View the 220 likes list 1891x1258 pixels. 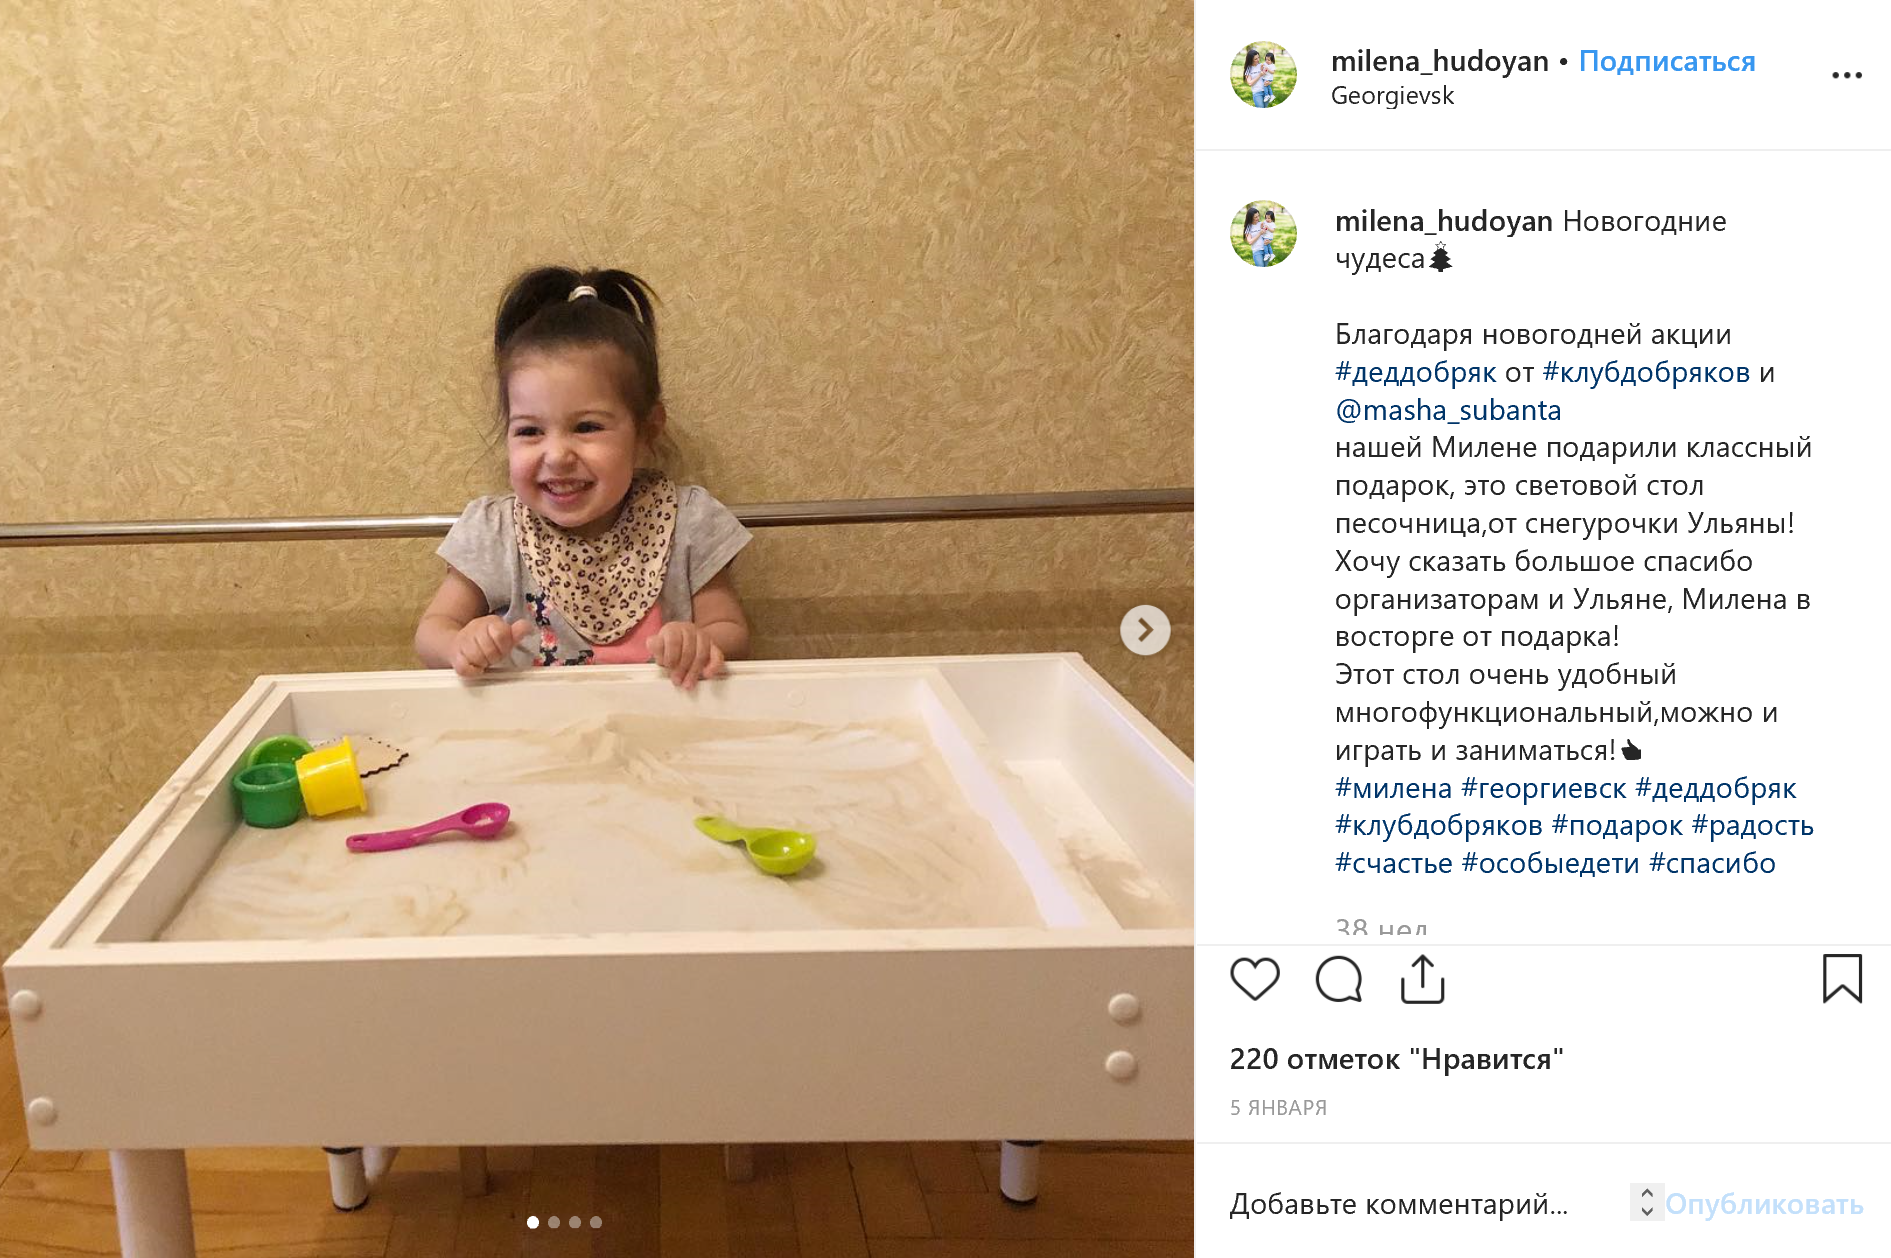tap(1396, 1059)
